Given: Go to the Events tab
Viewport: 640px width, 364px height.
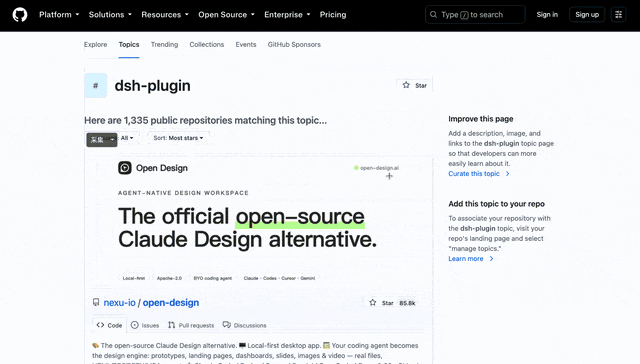Looking at the screenshot, I should click(x=246, y=44).
